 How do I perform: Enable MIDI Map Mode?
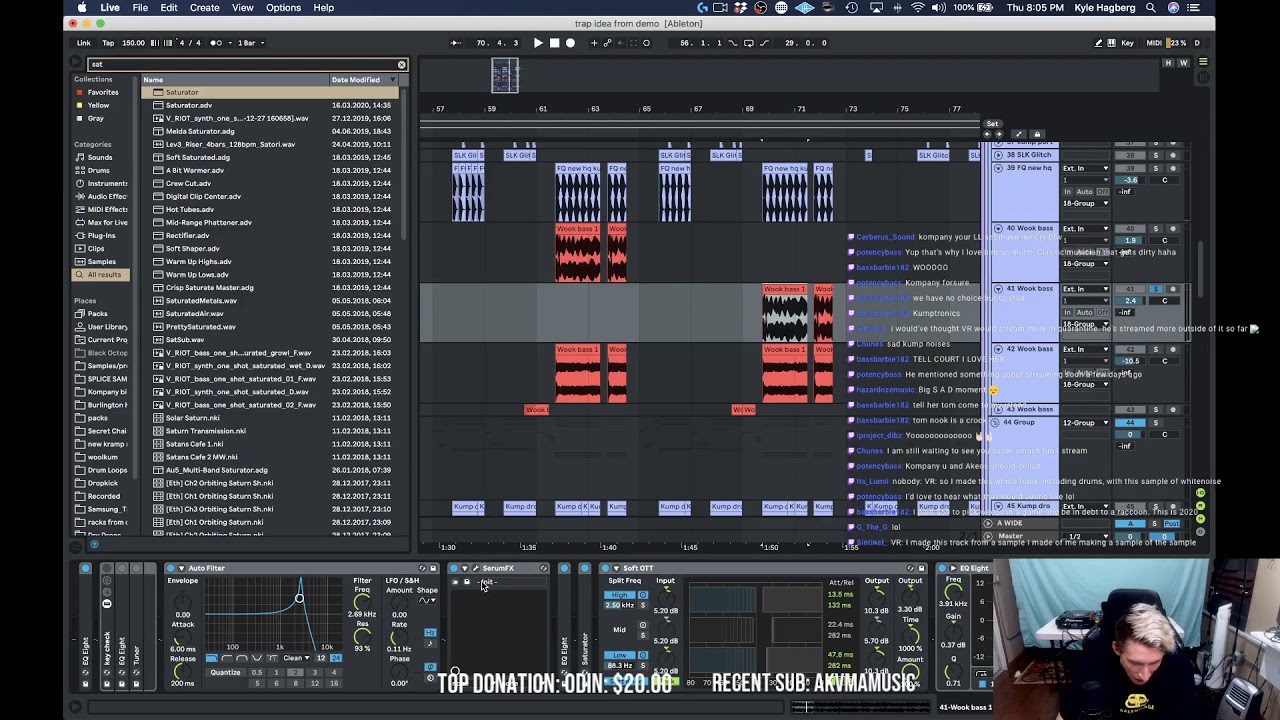point(1153,43)
